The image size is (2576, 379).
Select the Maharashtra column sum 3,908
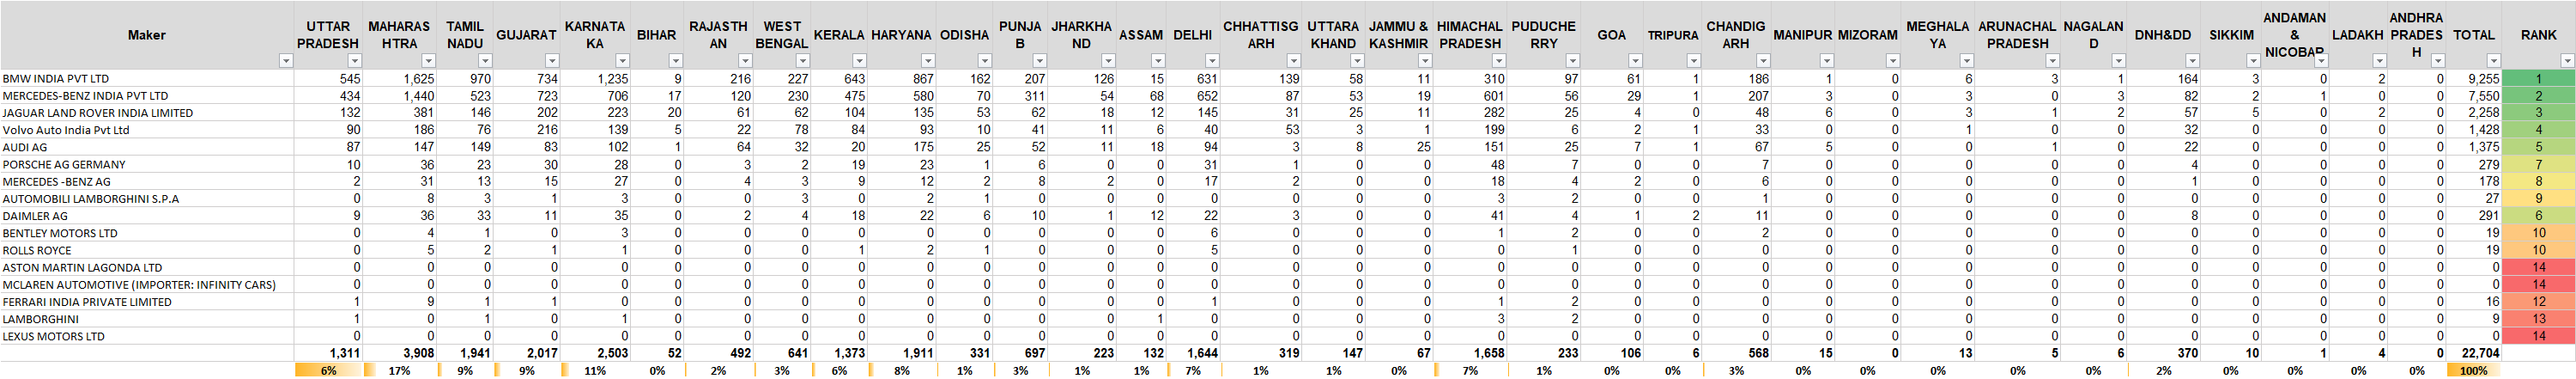click(x=400, y=353)
